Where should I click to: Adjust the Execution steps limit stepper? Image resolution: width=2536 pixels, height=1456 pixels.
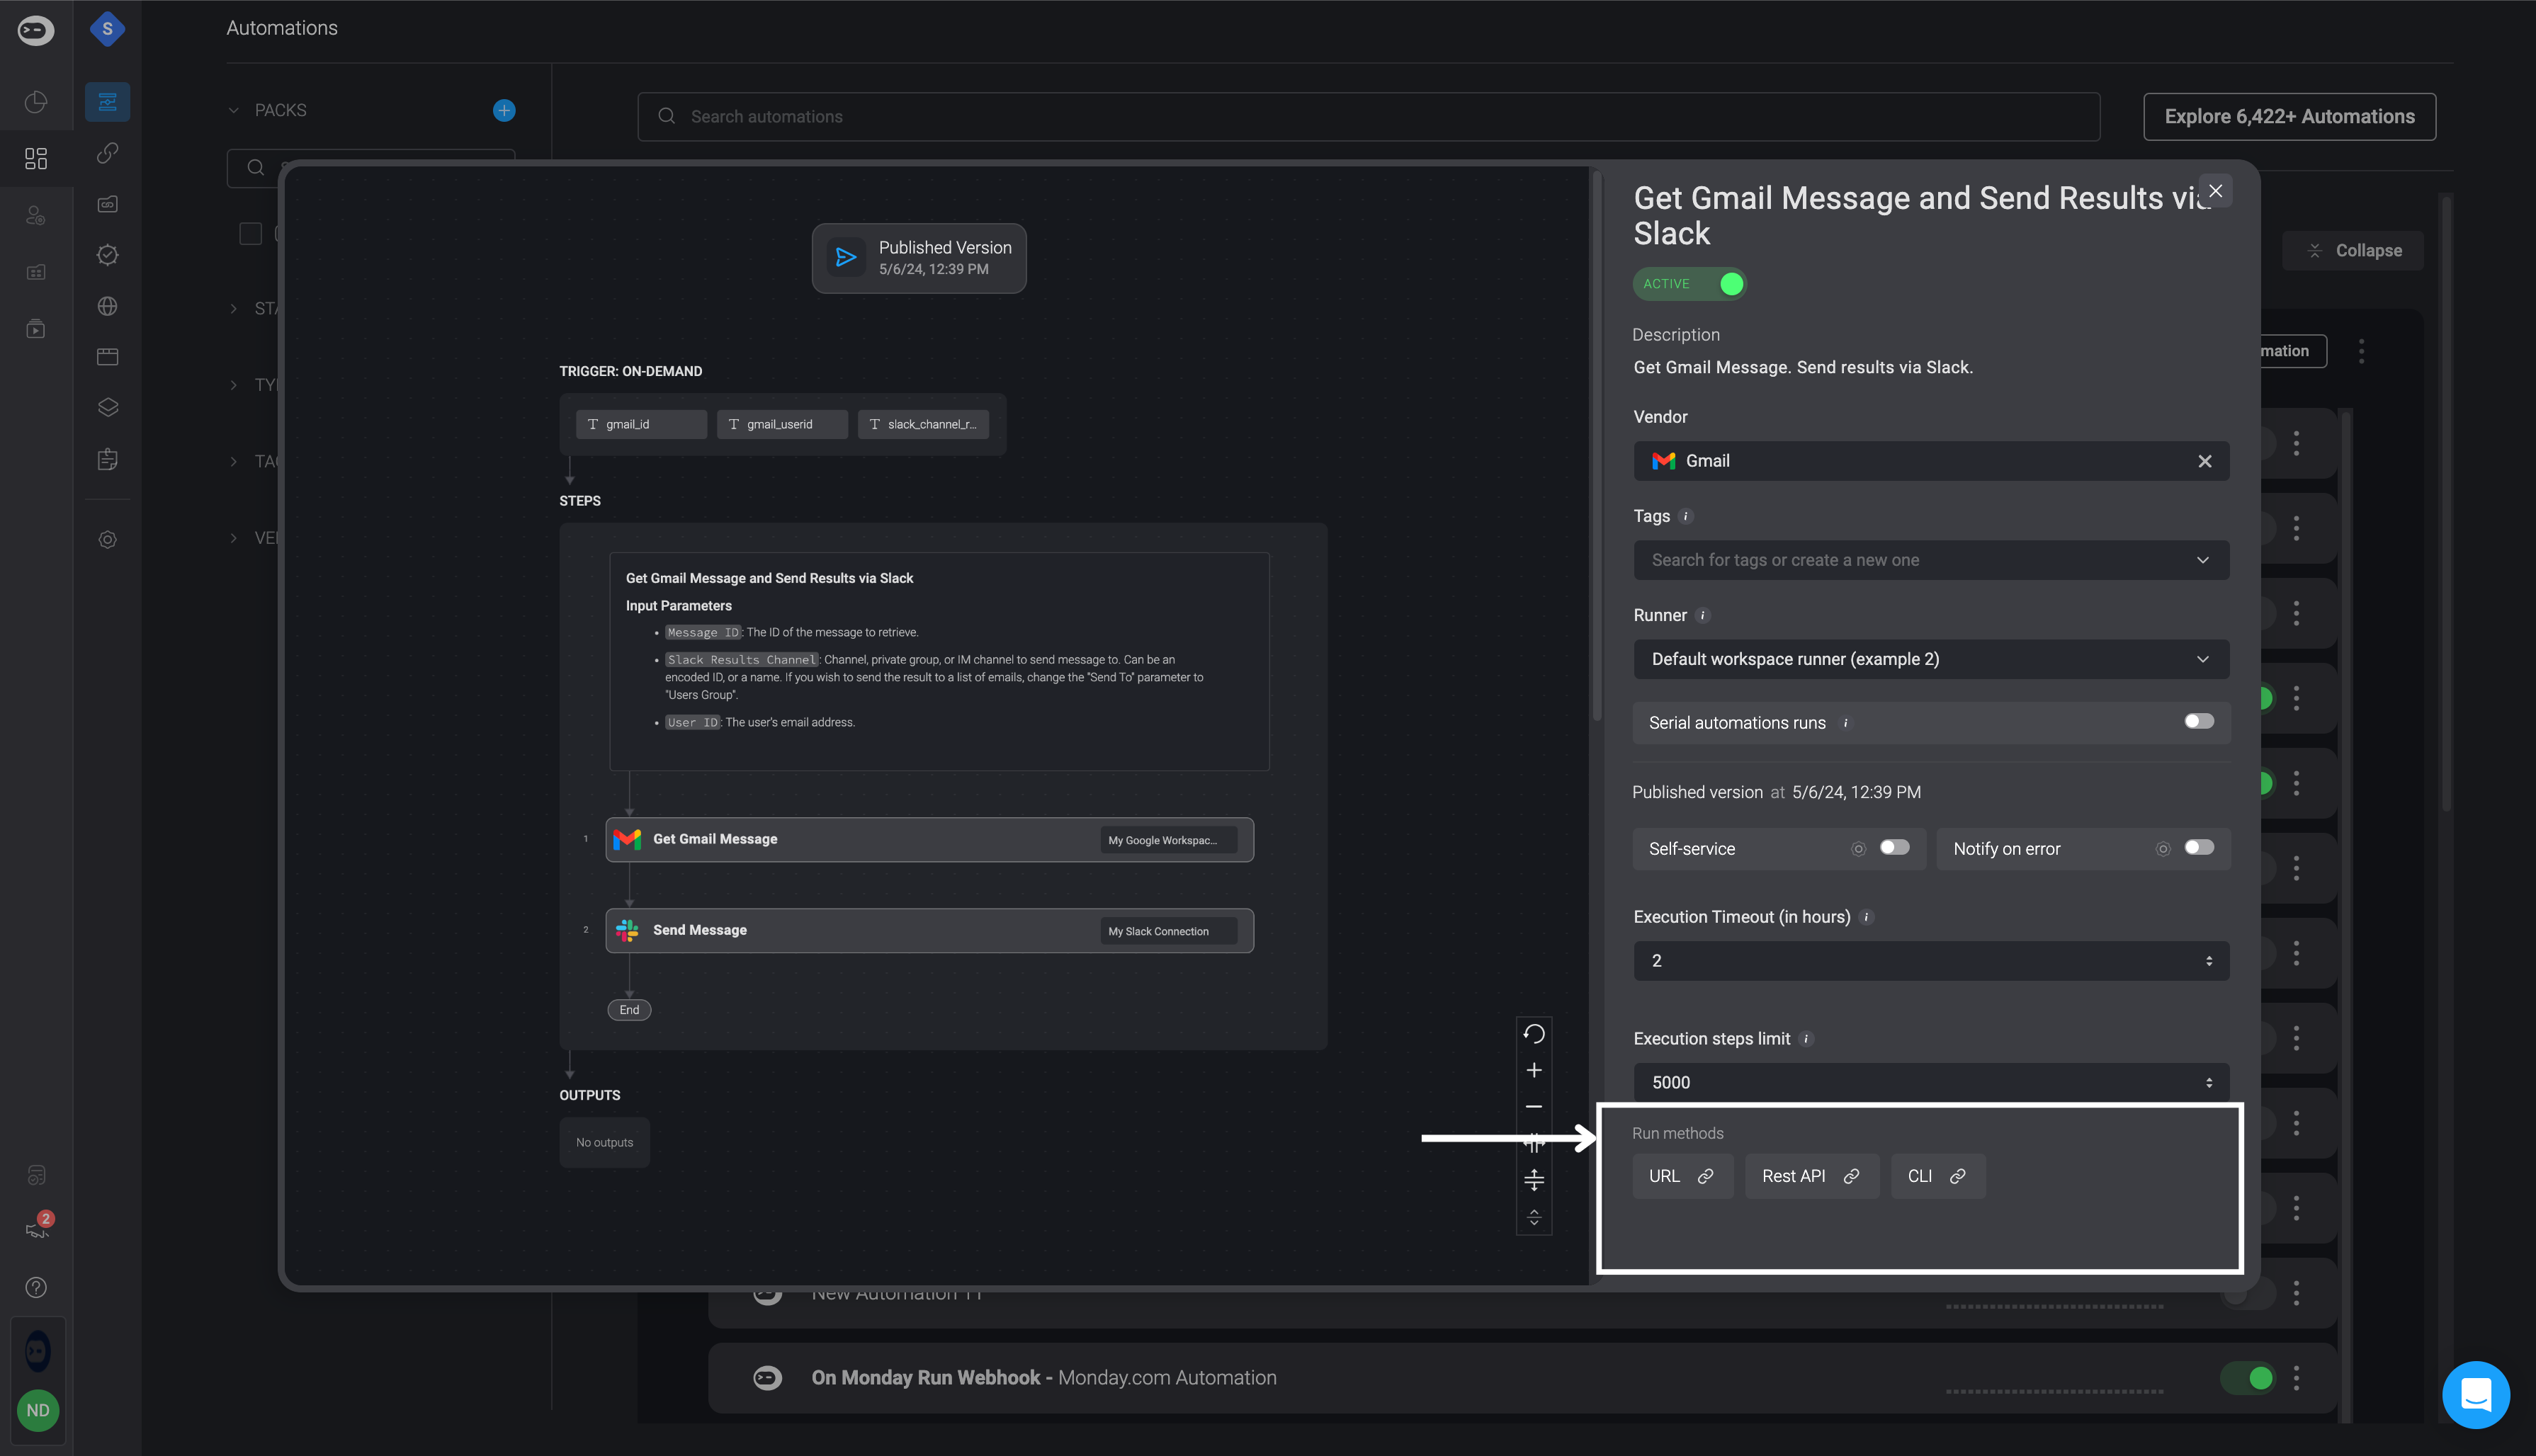(2208, 1082)
